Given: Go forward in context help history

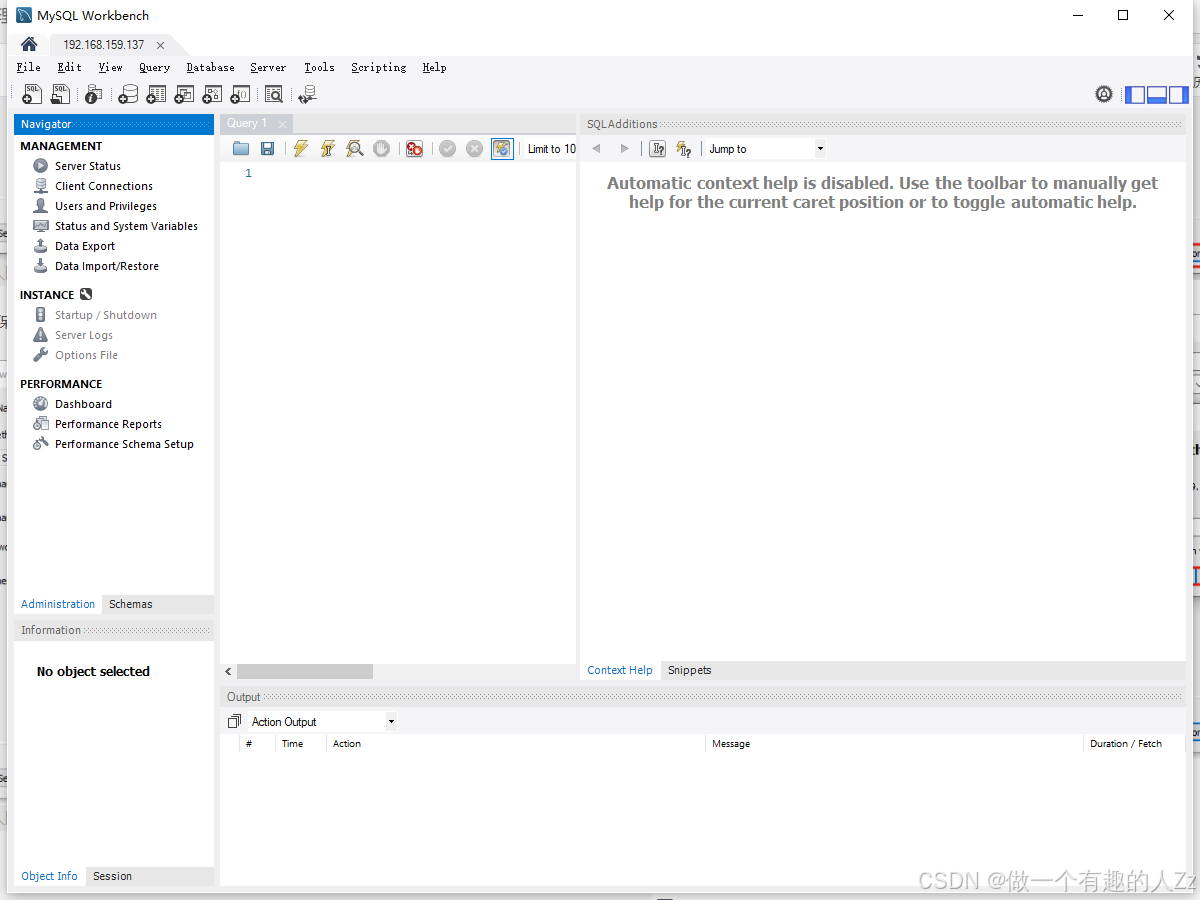Looking at the screenshot, I should tap(625, 149).
